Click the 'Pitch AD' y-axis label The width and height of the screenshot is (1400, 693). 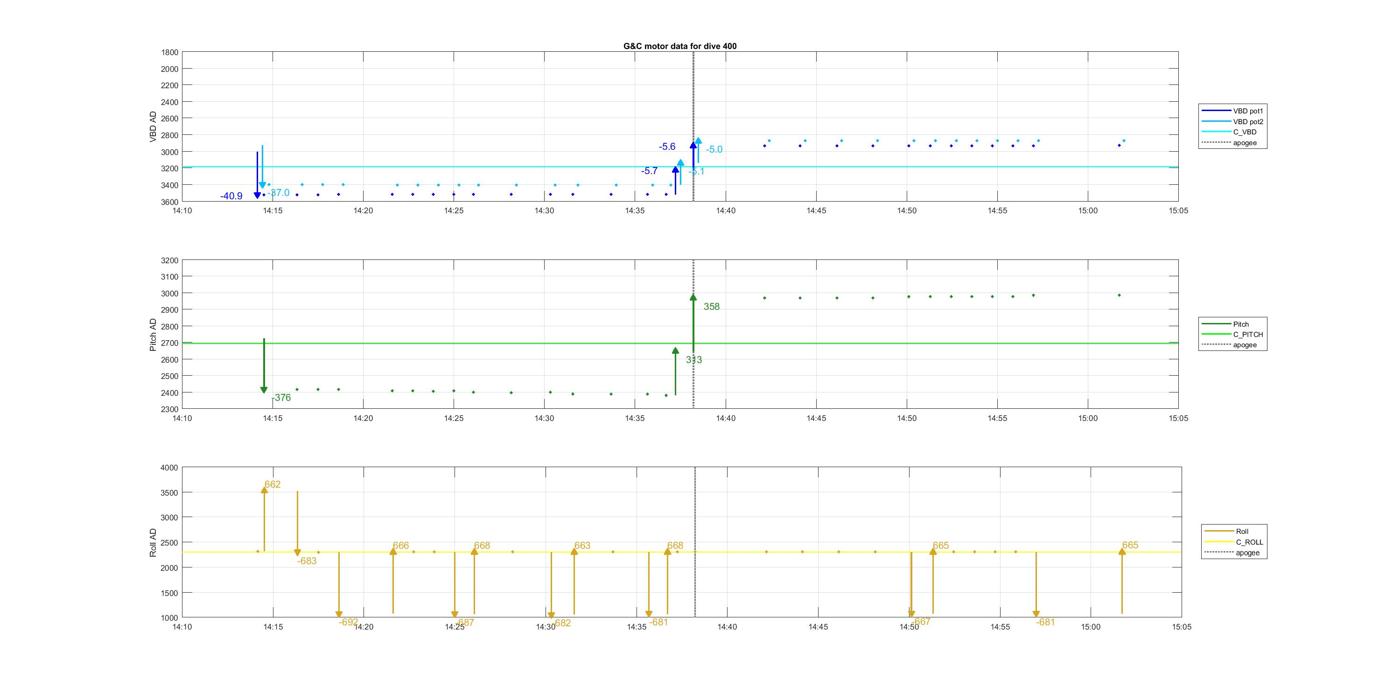[154, 335]
